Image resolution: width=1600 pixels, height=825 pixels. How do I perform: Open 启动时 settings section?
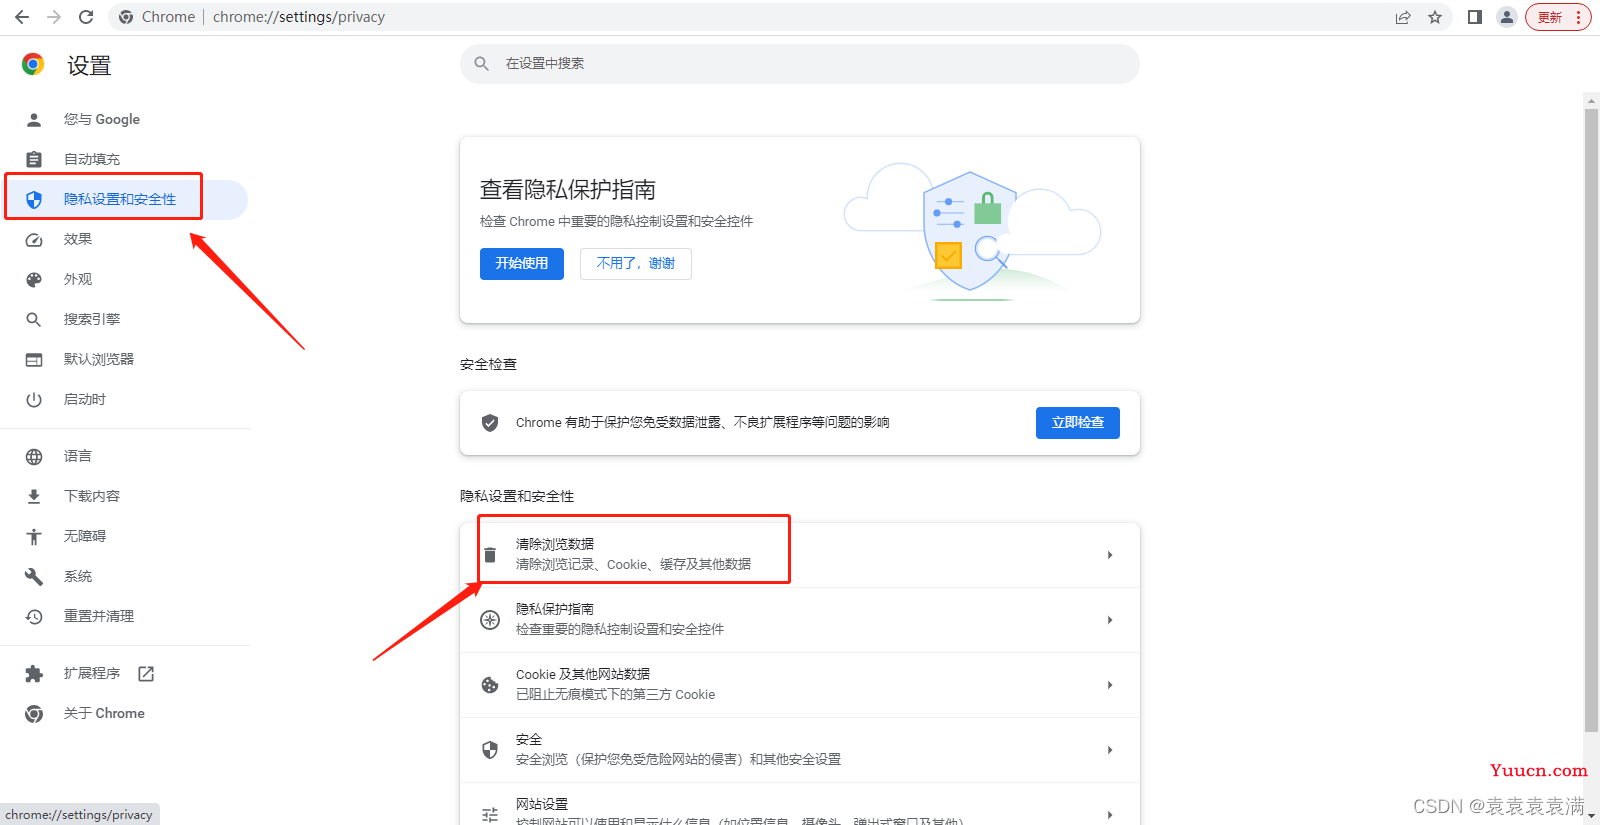pos(124,399)
